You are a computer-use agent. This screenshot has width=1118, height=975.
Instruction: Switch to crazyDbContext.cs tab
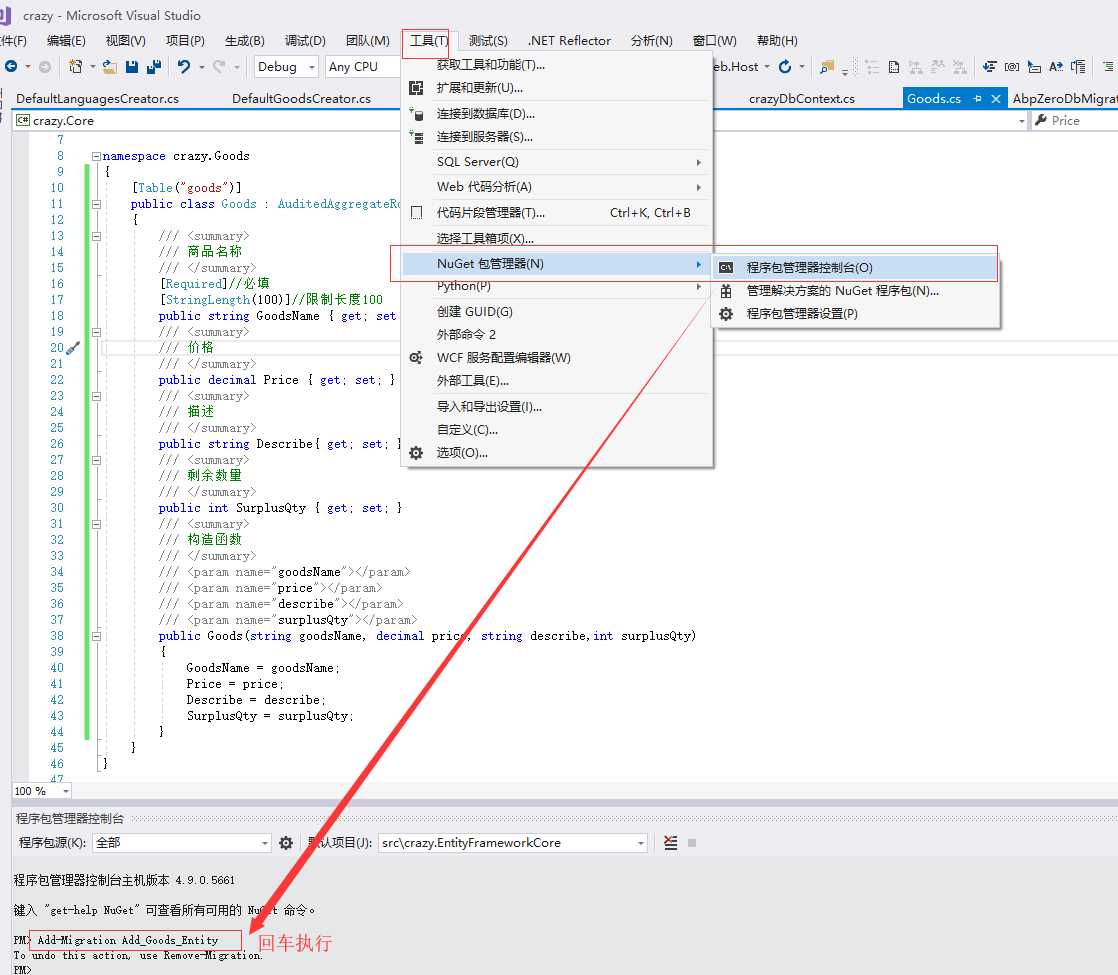point(801,98)
